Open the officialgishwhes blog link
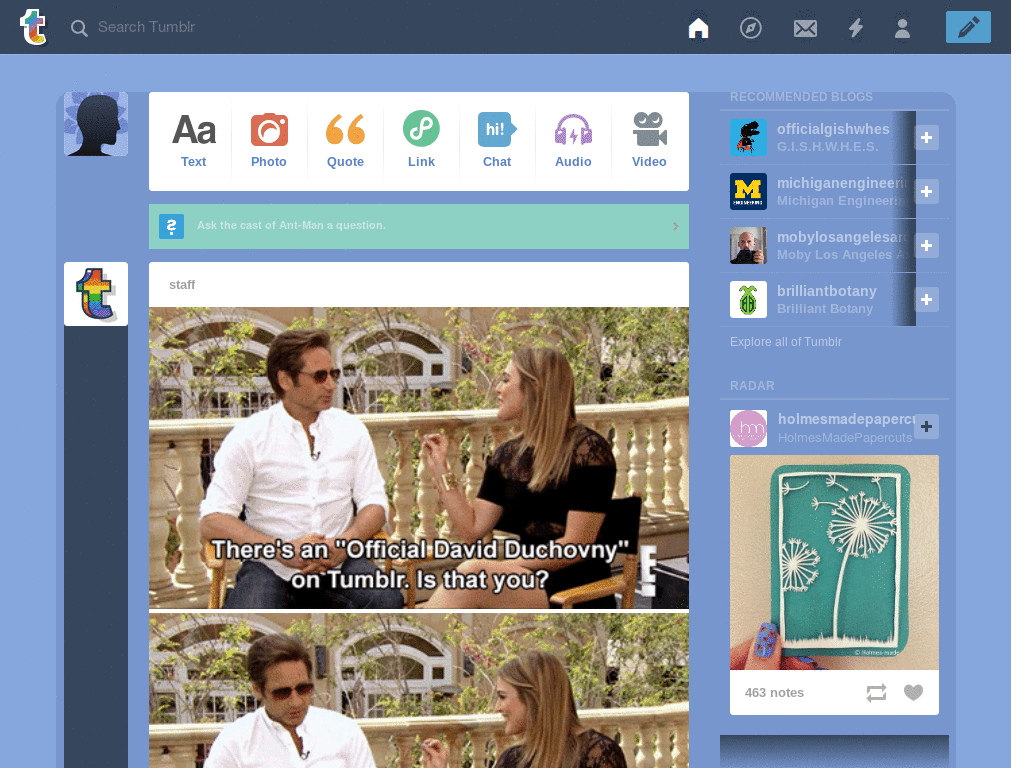Viewport: 1024px width, 768px height. (833, 129)
